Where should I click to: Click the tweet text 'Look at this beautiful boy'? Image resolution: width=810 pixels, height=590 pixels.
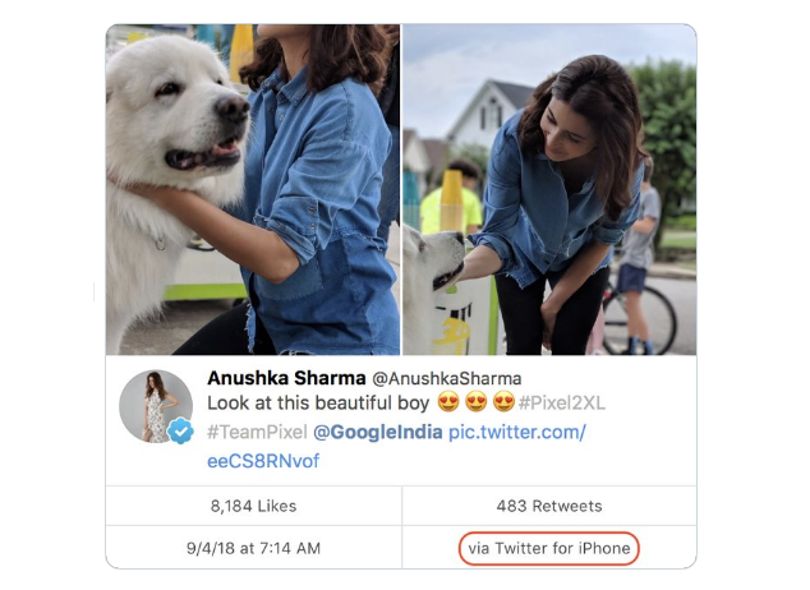point(318,403)
